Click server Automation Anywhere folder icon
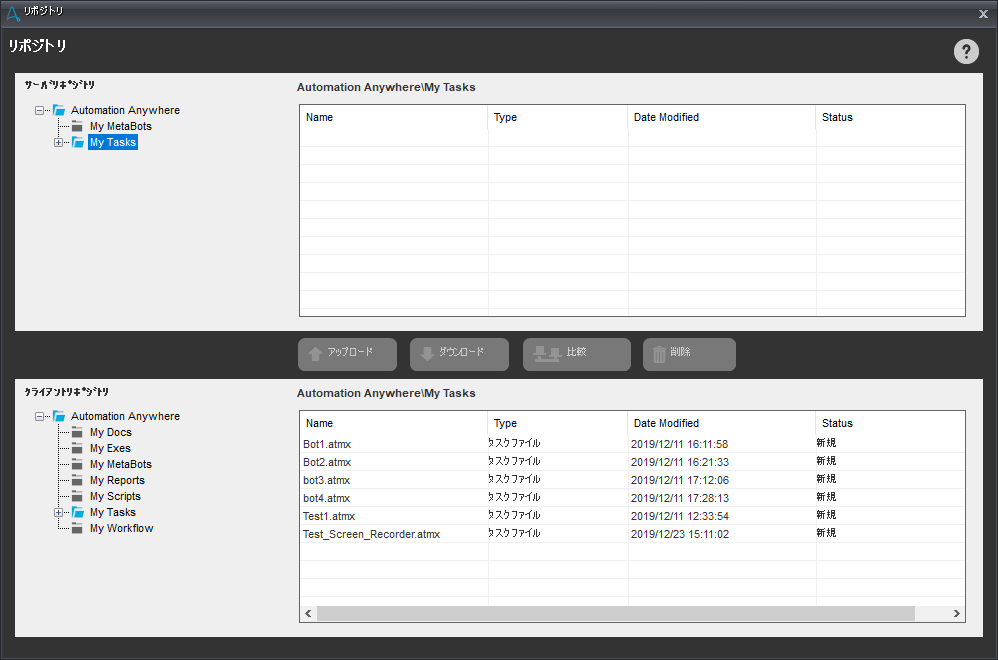The image size is (998, 660). click(59, 110)
